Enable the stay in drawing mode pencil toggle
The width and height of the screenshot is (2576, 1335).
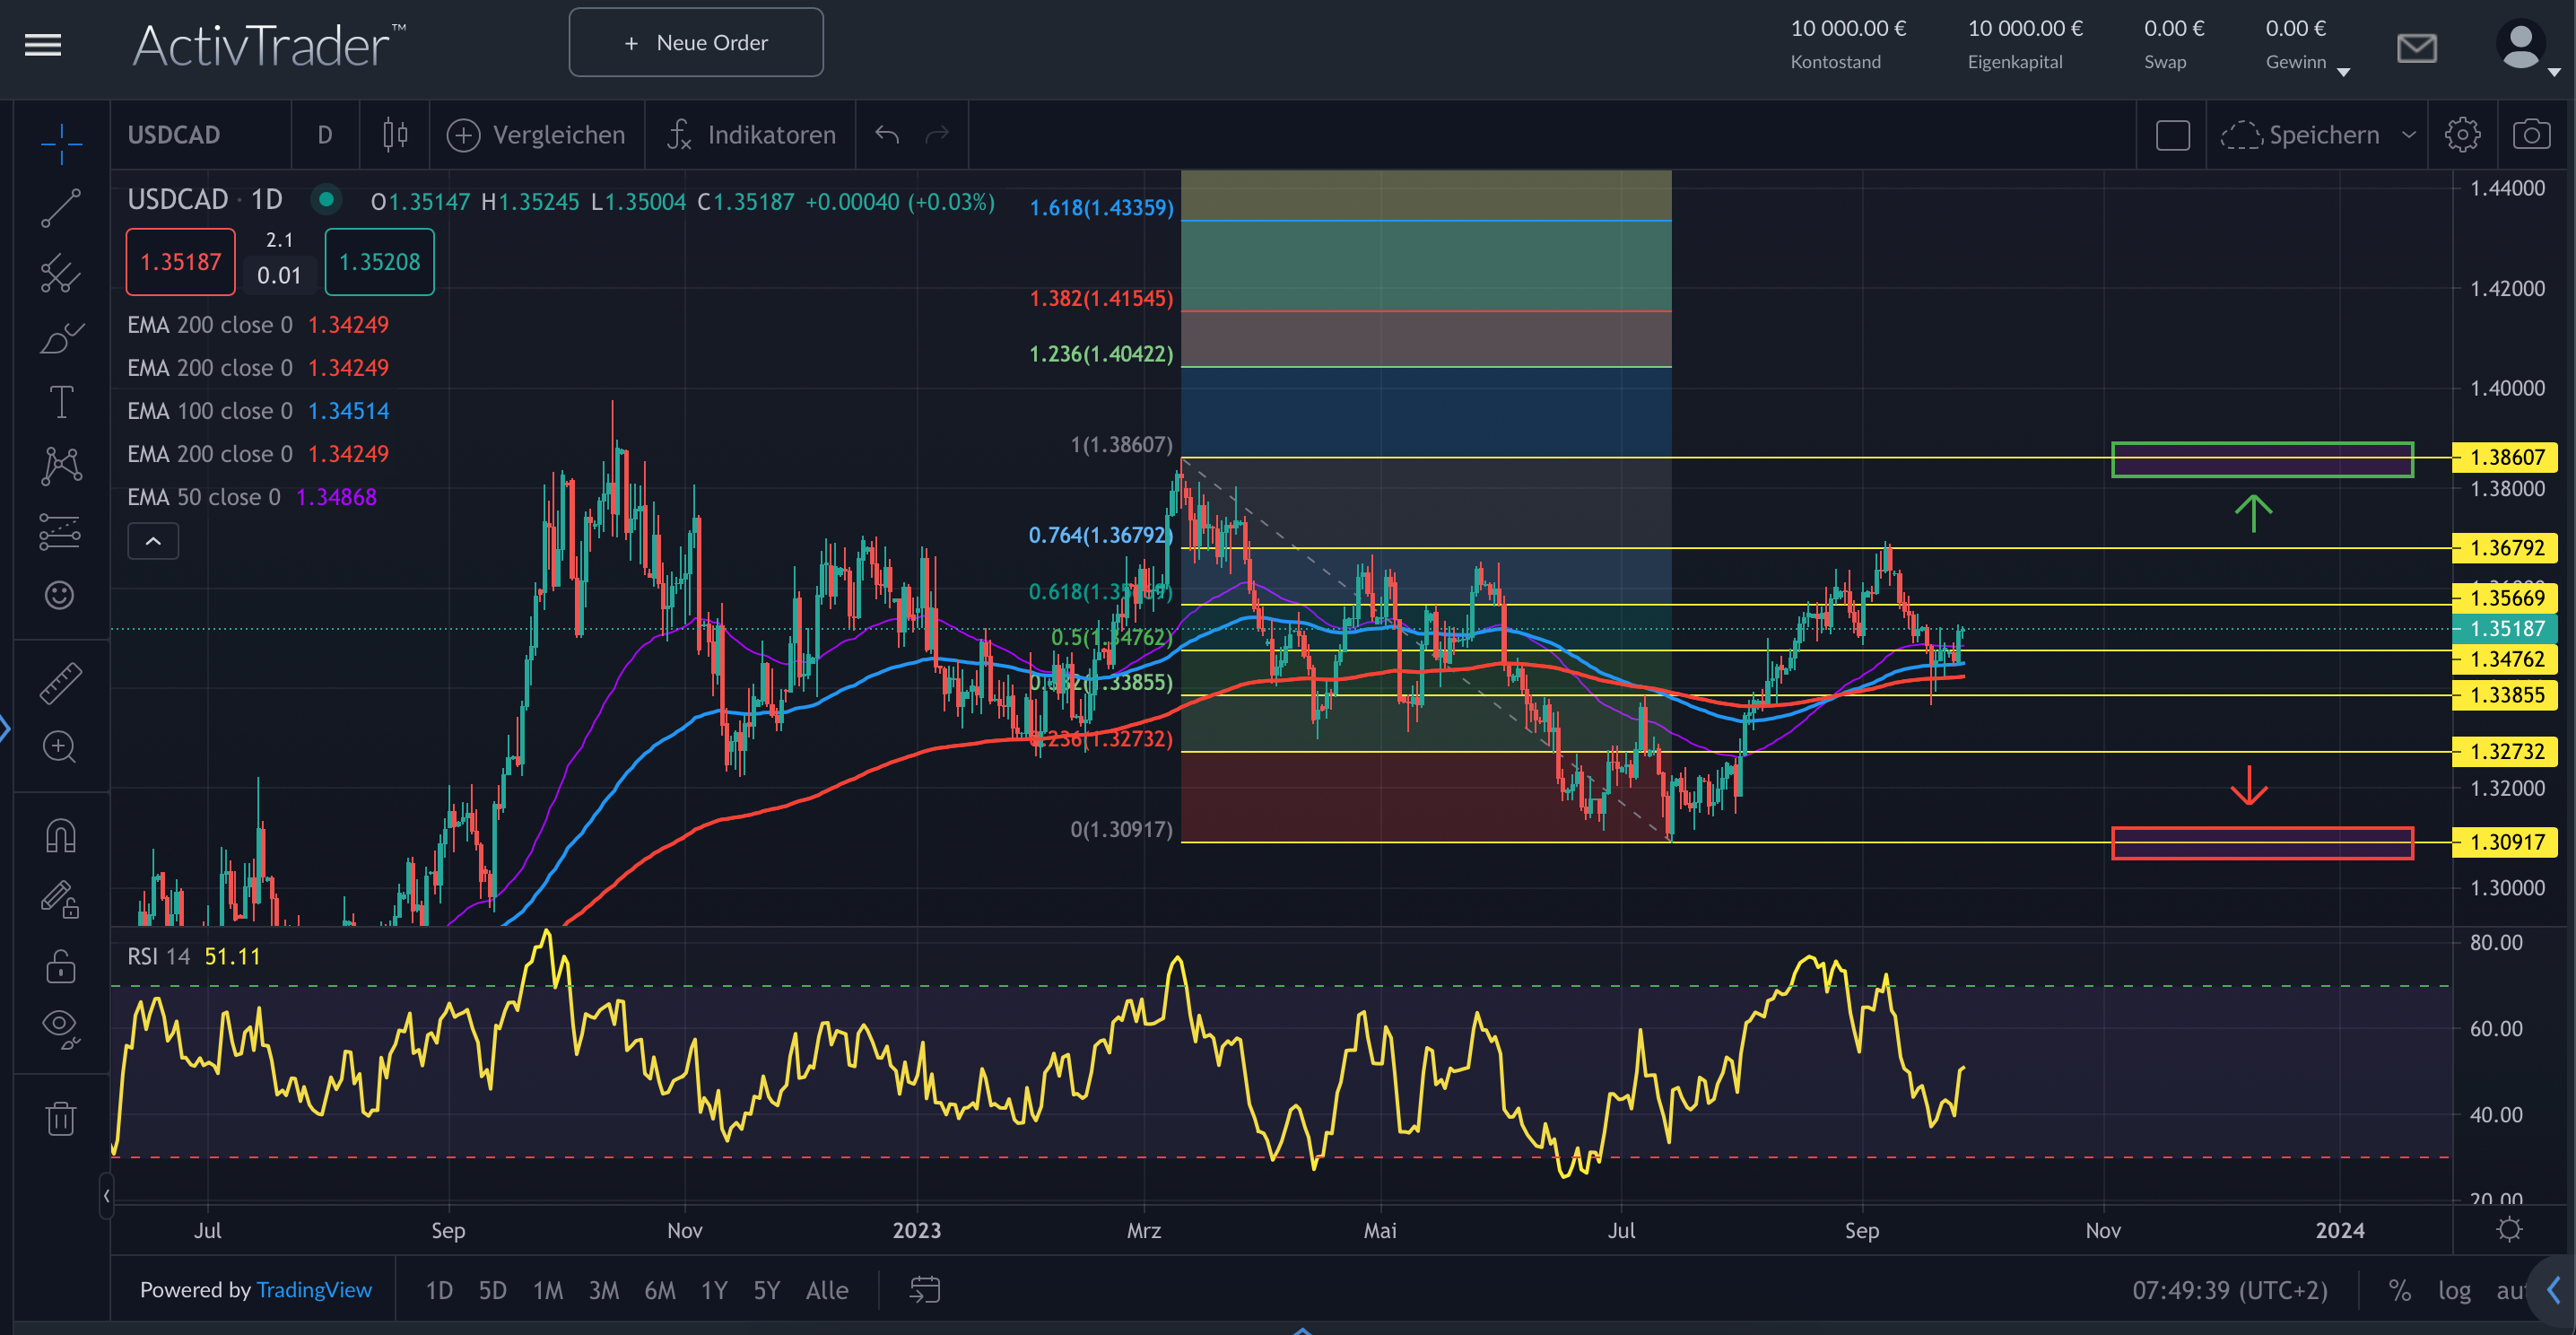(60, 900)
